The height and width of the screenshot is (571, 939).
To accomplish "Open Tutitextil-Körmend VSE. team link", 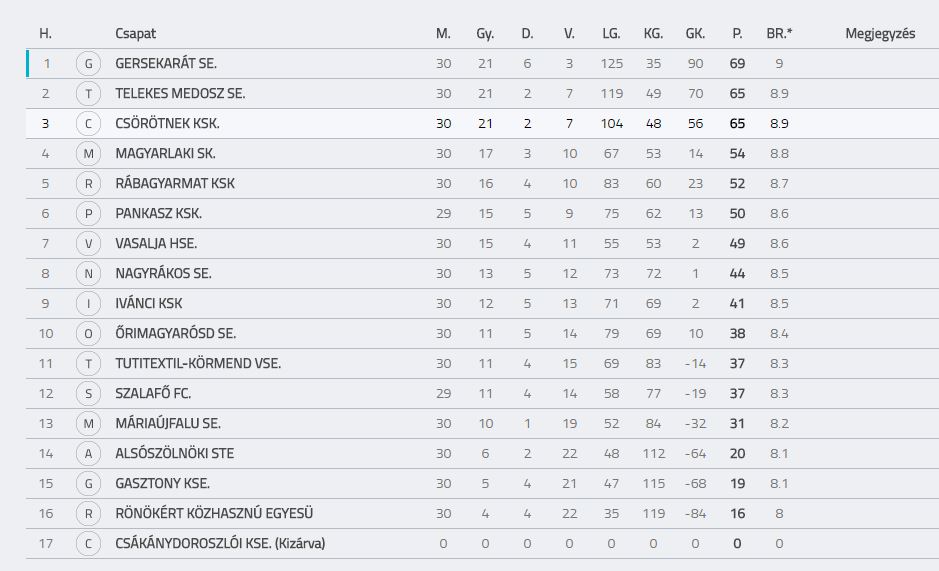I will 198,363.
